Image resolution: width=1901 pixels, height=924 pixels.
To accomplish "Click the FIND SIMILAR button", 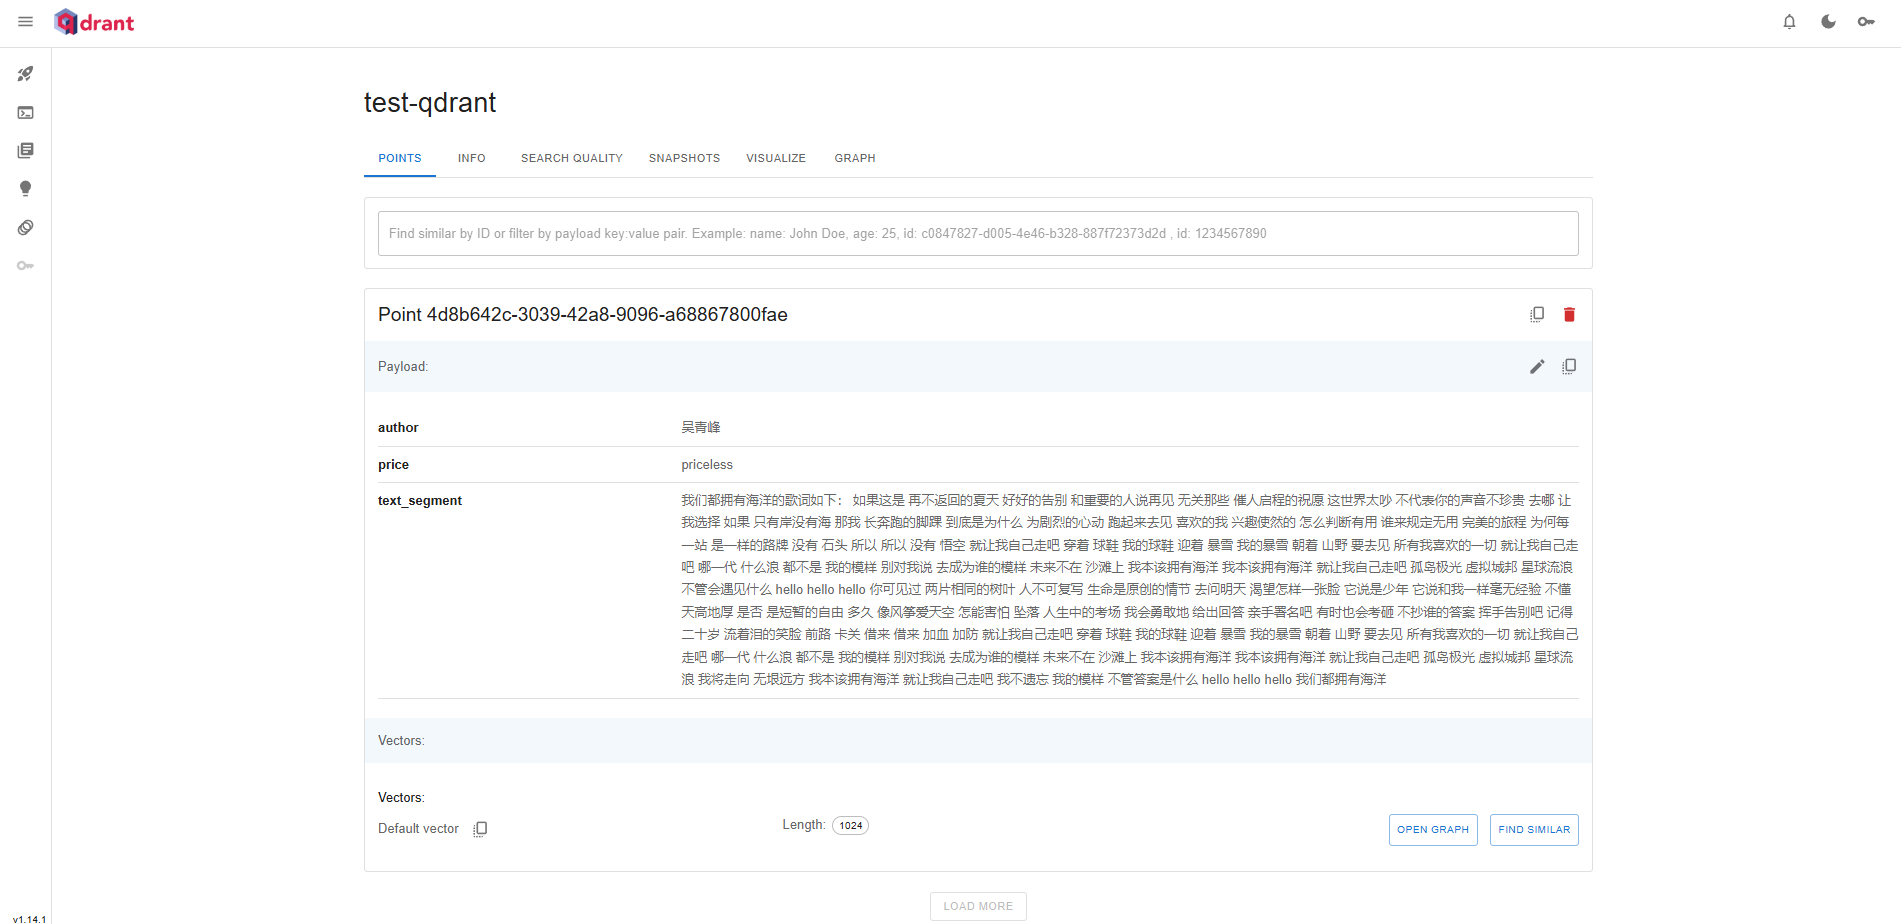I will pyautogui.click(x=1534, y=829).
